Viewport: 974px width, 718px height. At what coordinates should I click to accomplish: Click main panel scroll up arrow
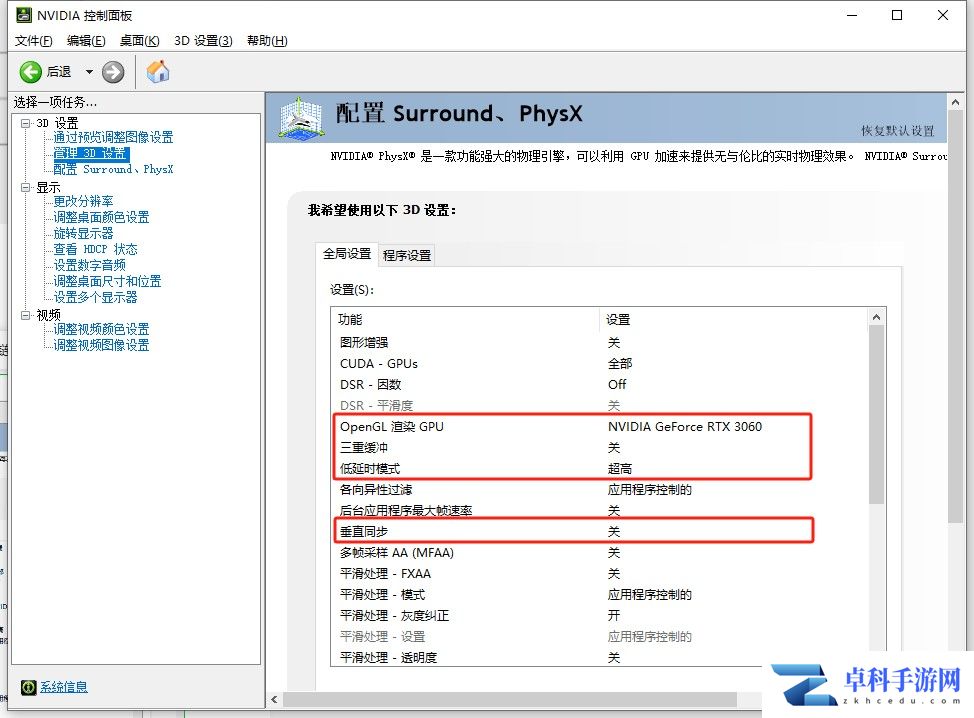pos(955,102)
